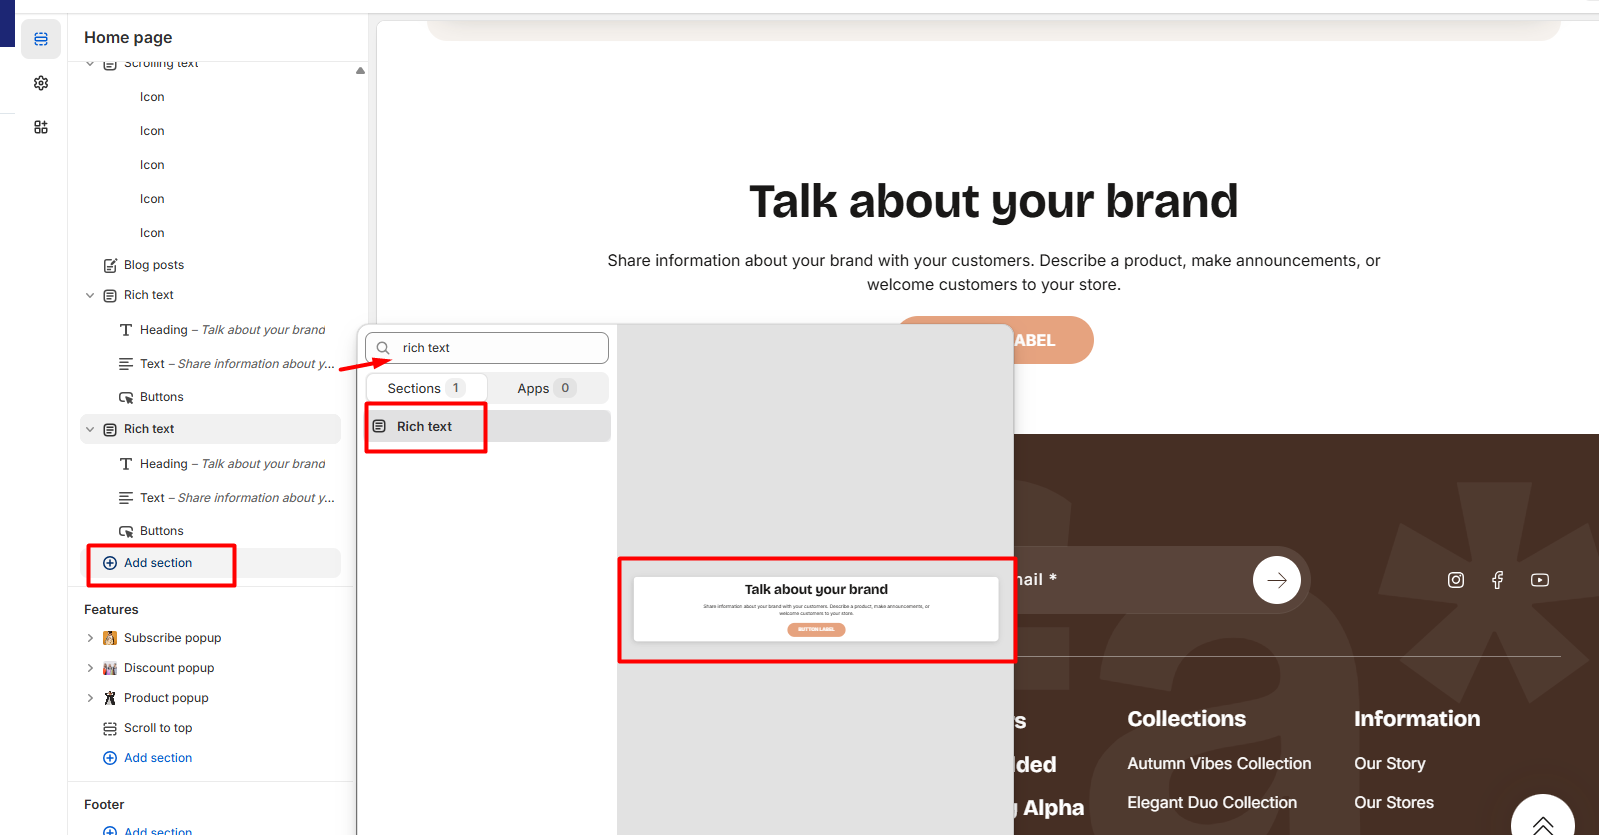Open App embeds icon in left rail
1599x835 pixels.
tap(41, 127)
